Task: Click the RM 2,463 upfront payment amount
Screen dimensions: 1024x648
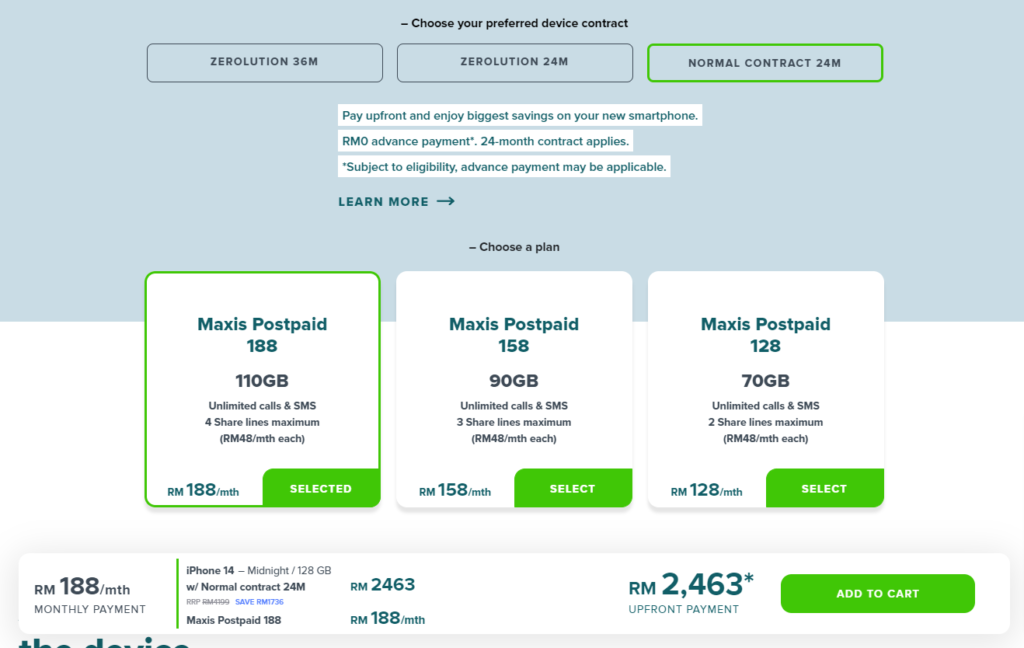Action: tap(691, 585)
